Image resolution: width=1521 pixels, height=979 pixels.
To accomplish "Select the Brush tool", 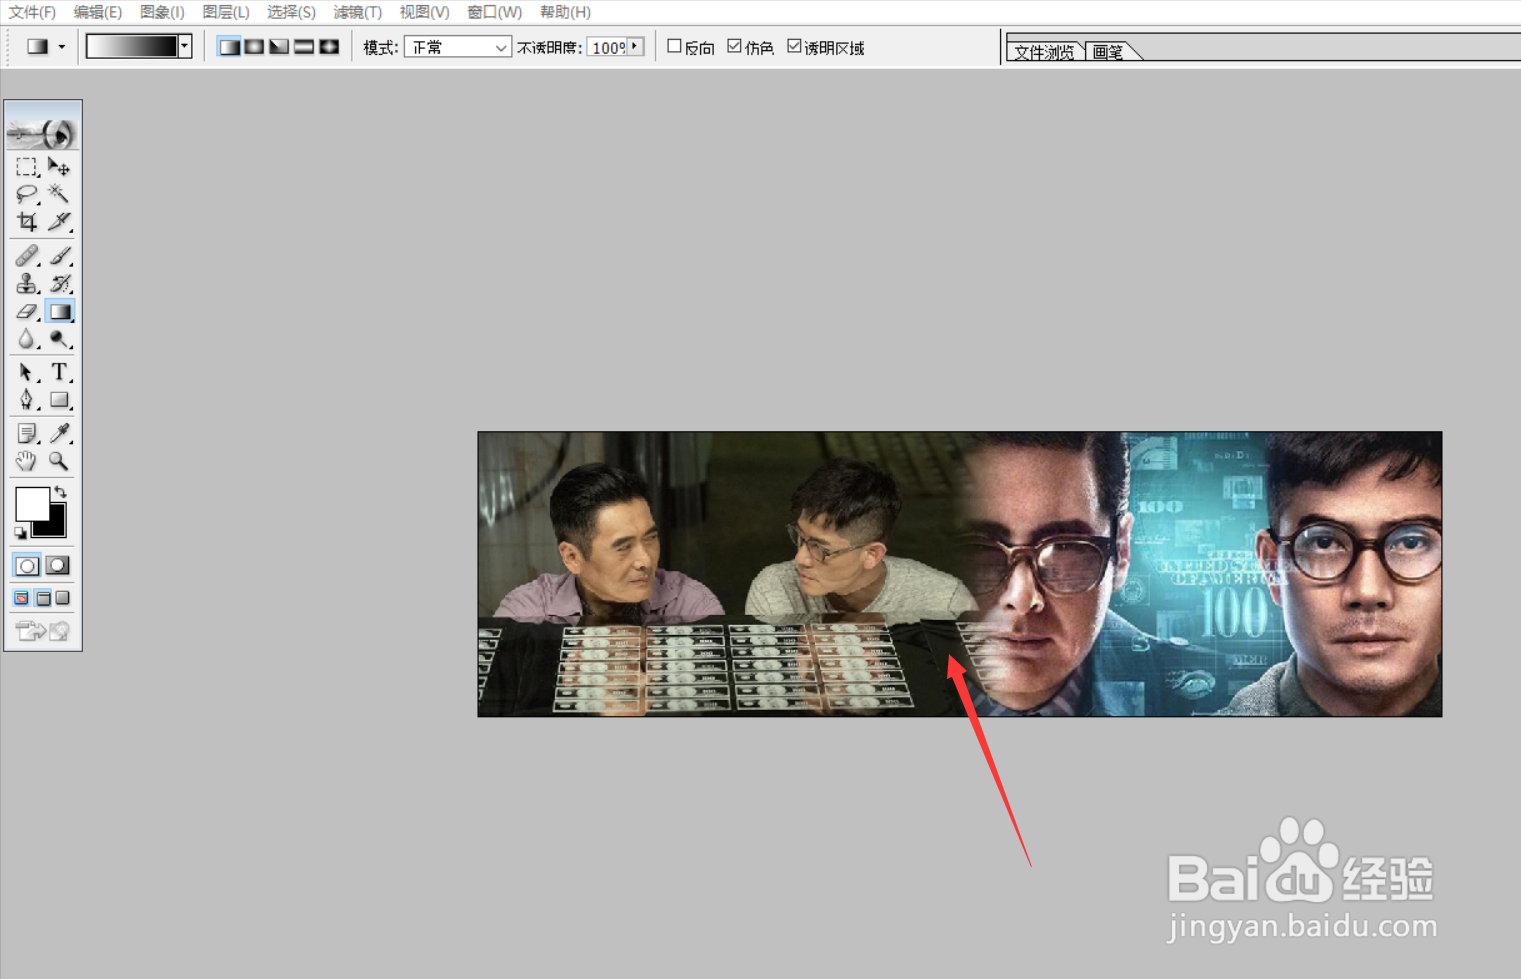I will (x=59, y=256).
